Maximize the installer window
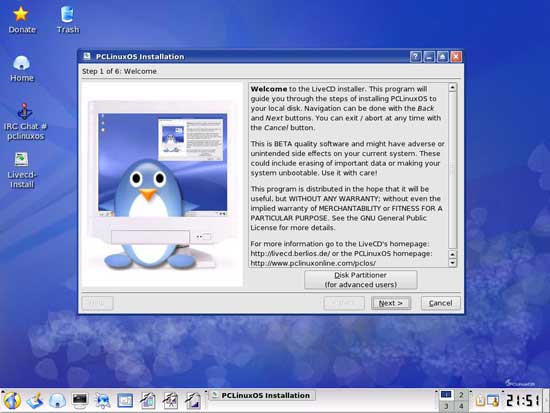 coord(442,56)
